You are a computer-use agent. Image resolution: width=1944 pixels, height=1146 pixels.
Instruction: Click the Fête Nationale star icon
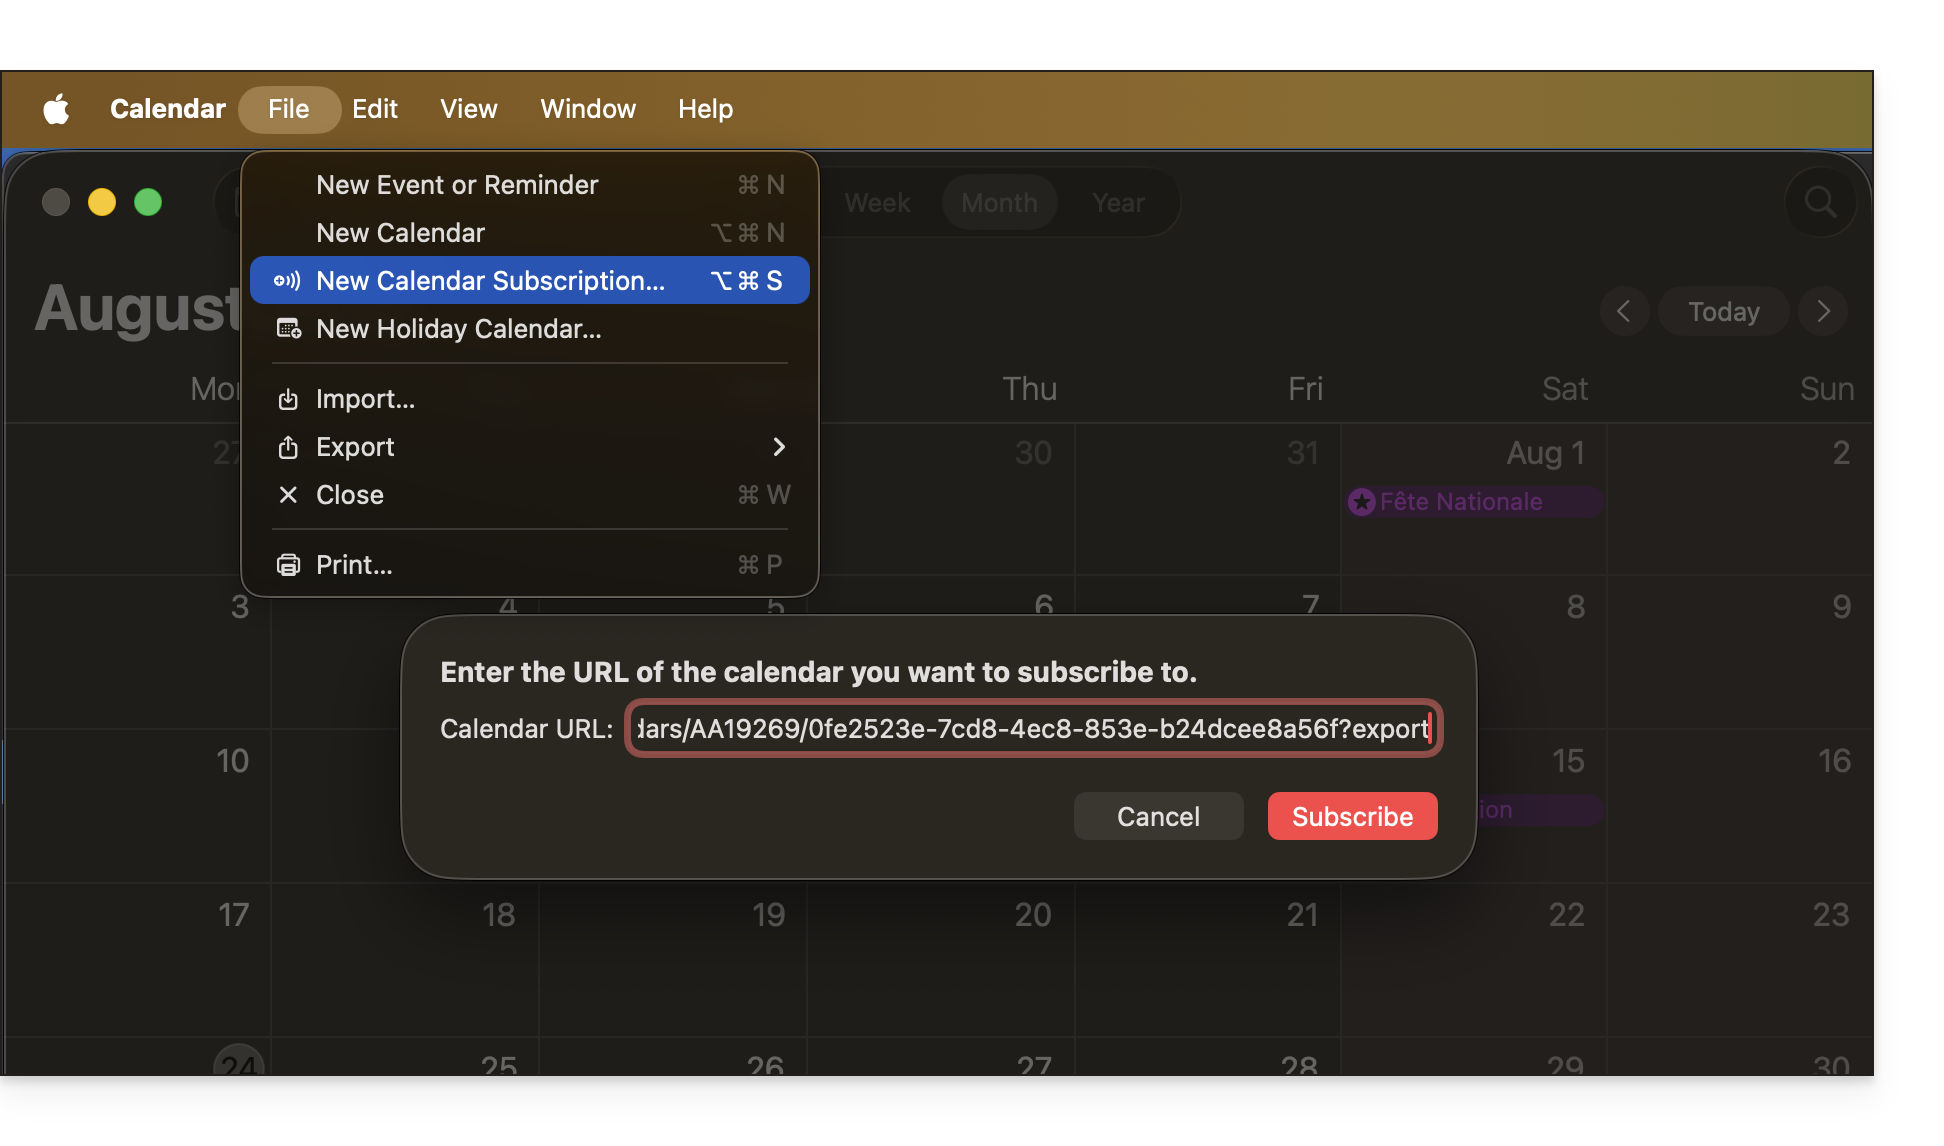coord(1361,502)
